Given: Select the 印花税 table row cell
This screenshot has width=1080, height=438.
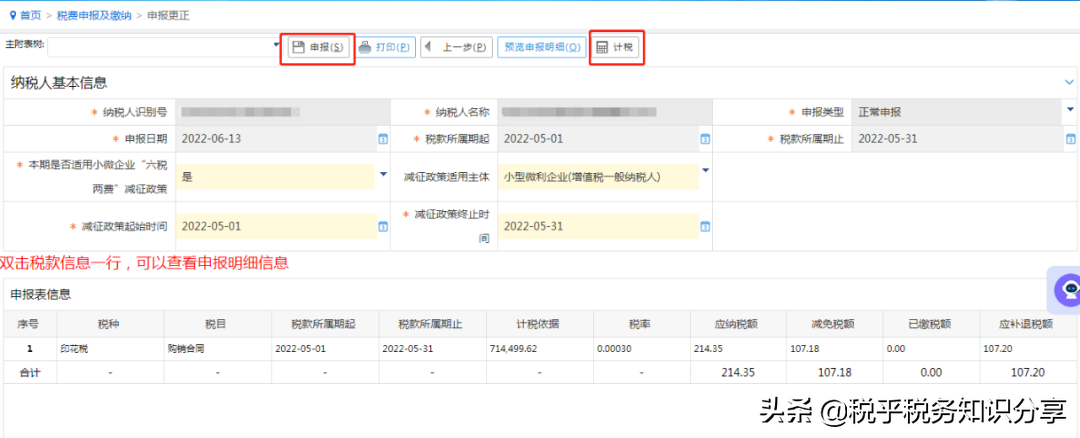Looking at the screenshot, I should 110,348.
